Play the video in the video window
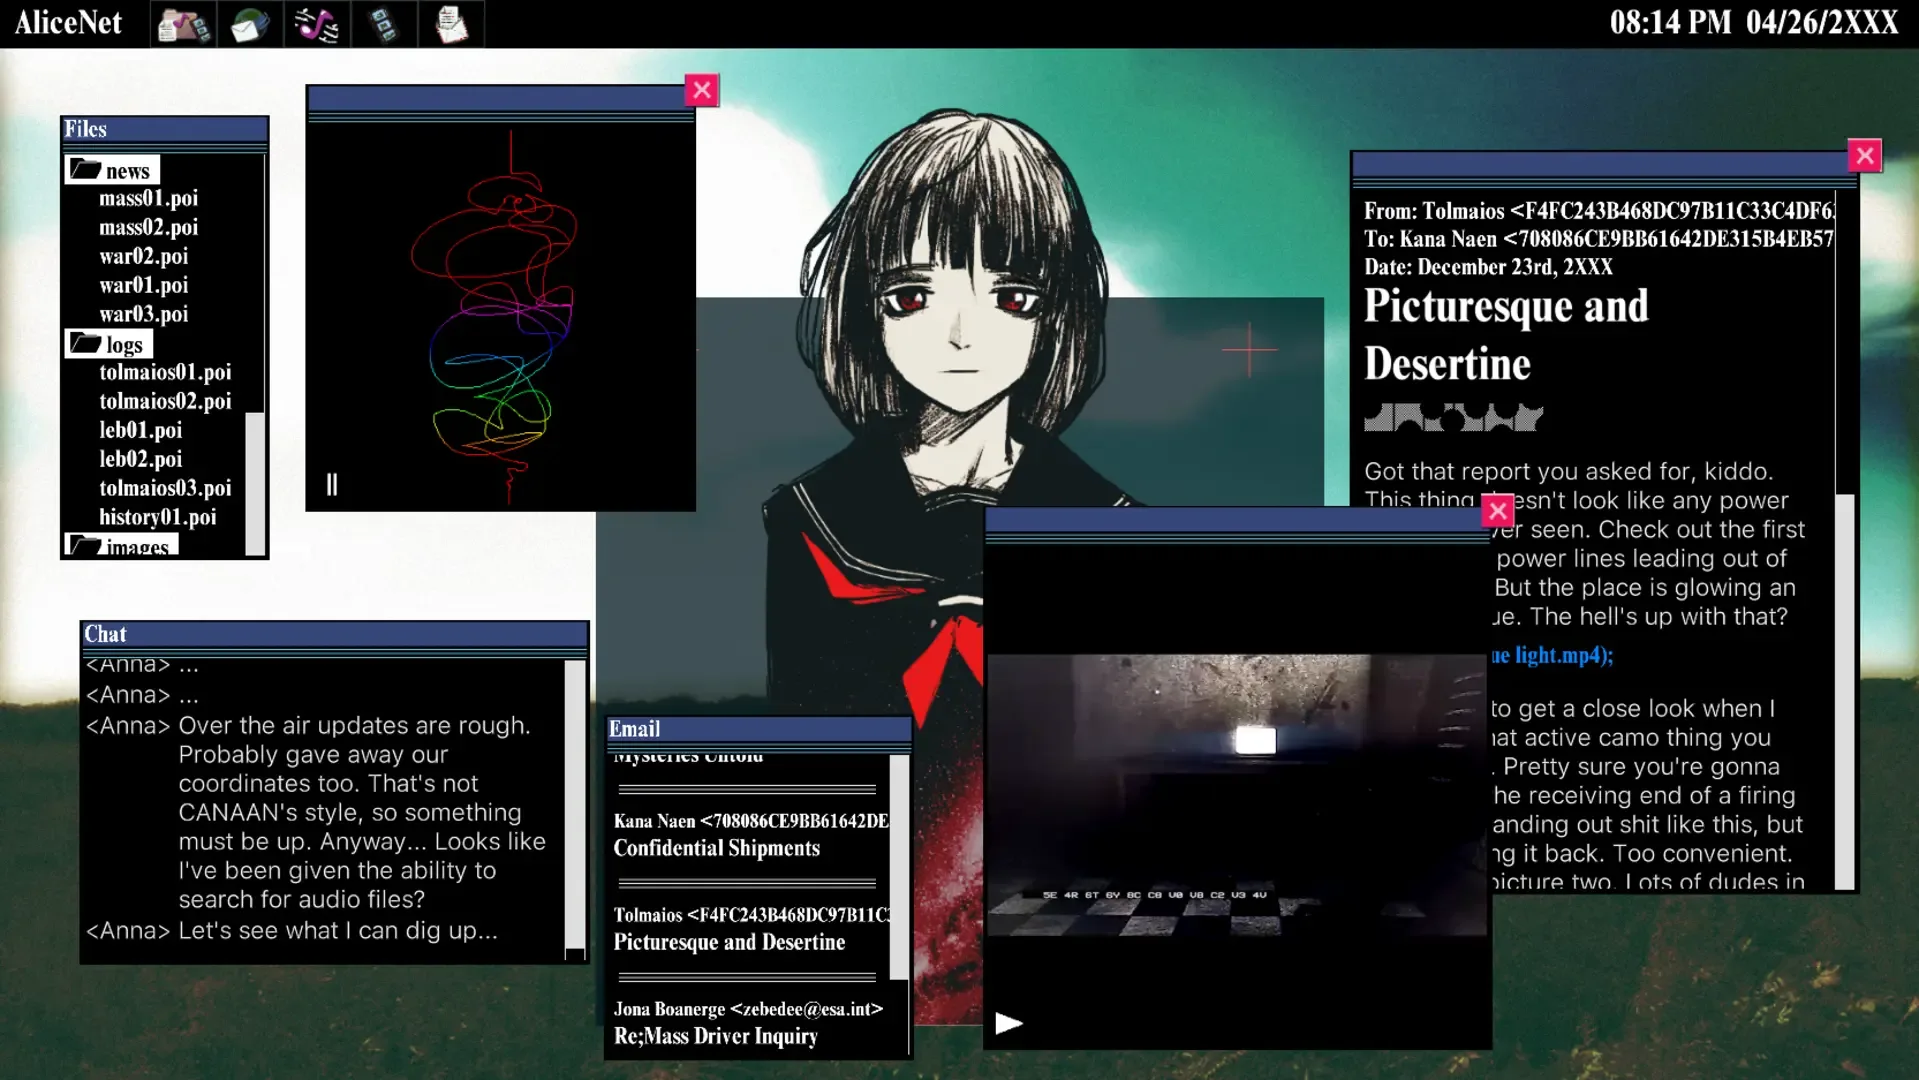 (1008, 1023)
